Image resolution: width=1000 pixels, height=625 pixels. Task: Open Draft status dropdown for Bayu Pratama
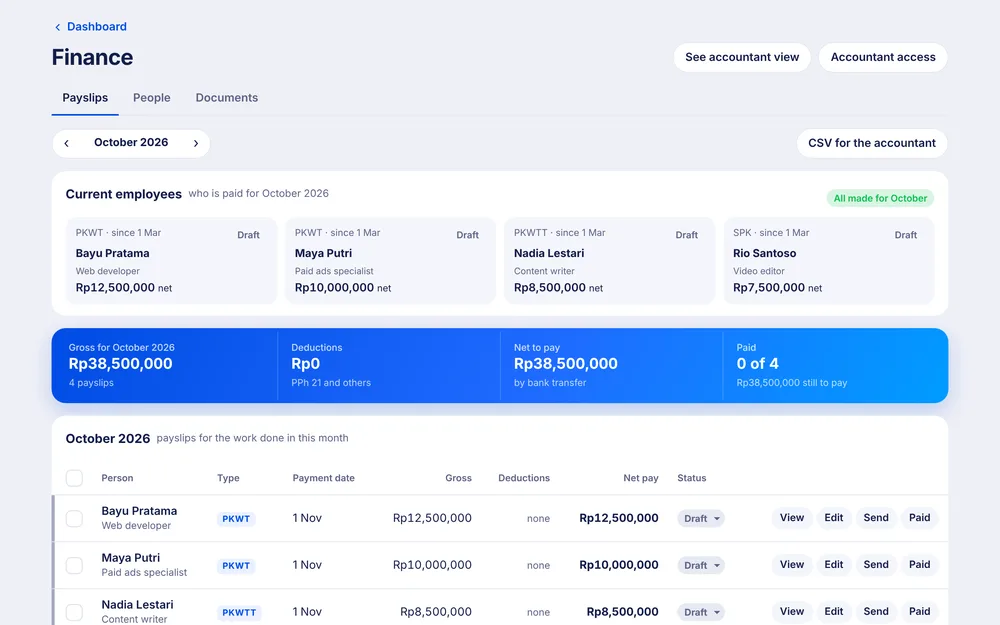pyautogui.click(x=701, y=518)
